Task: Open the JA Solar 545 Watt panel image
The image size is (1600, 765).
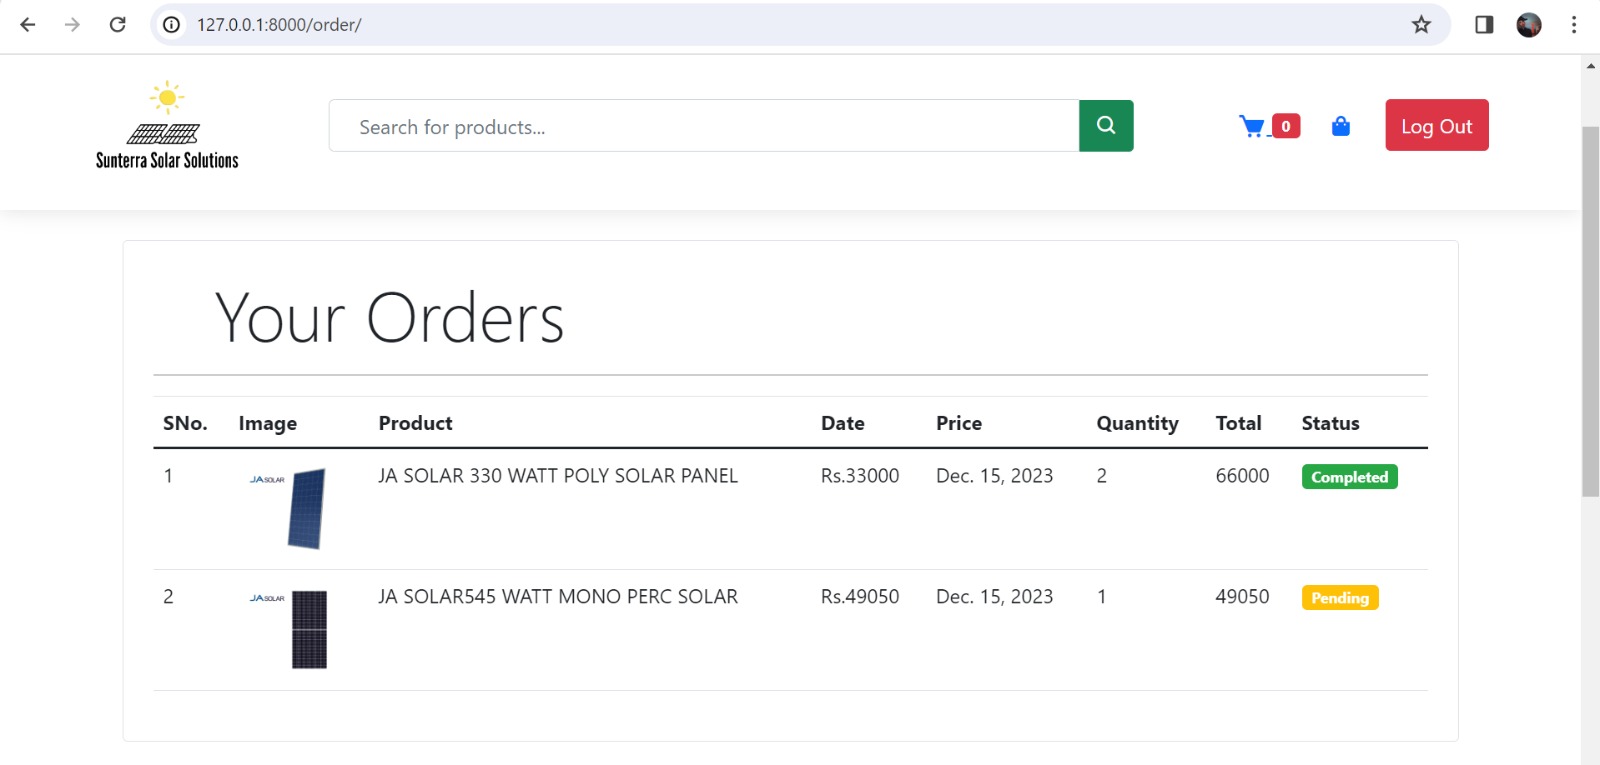Action: pyautogui.click(x=289, y=629)
